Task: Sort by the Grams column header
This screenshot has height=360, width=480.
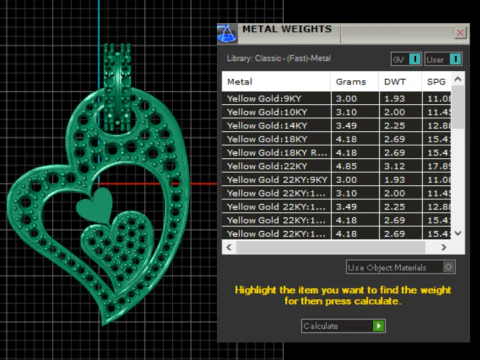Action: [x=355, y=82]
